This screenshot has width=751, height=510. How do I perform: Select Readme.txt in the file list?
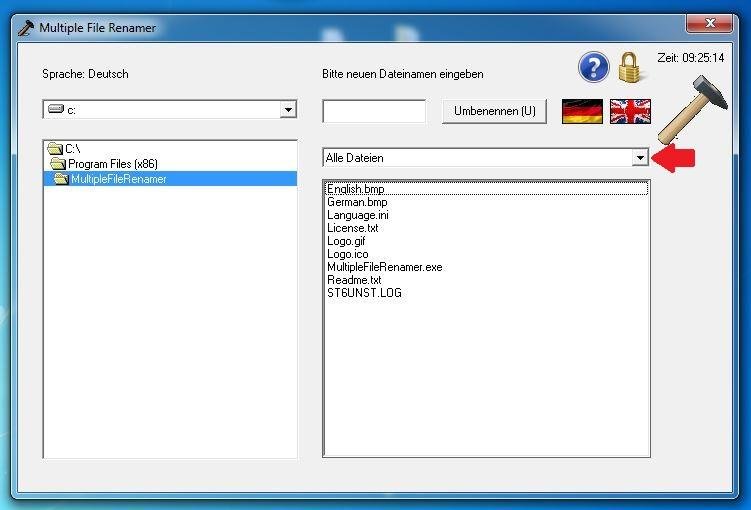tap(487, 280)
